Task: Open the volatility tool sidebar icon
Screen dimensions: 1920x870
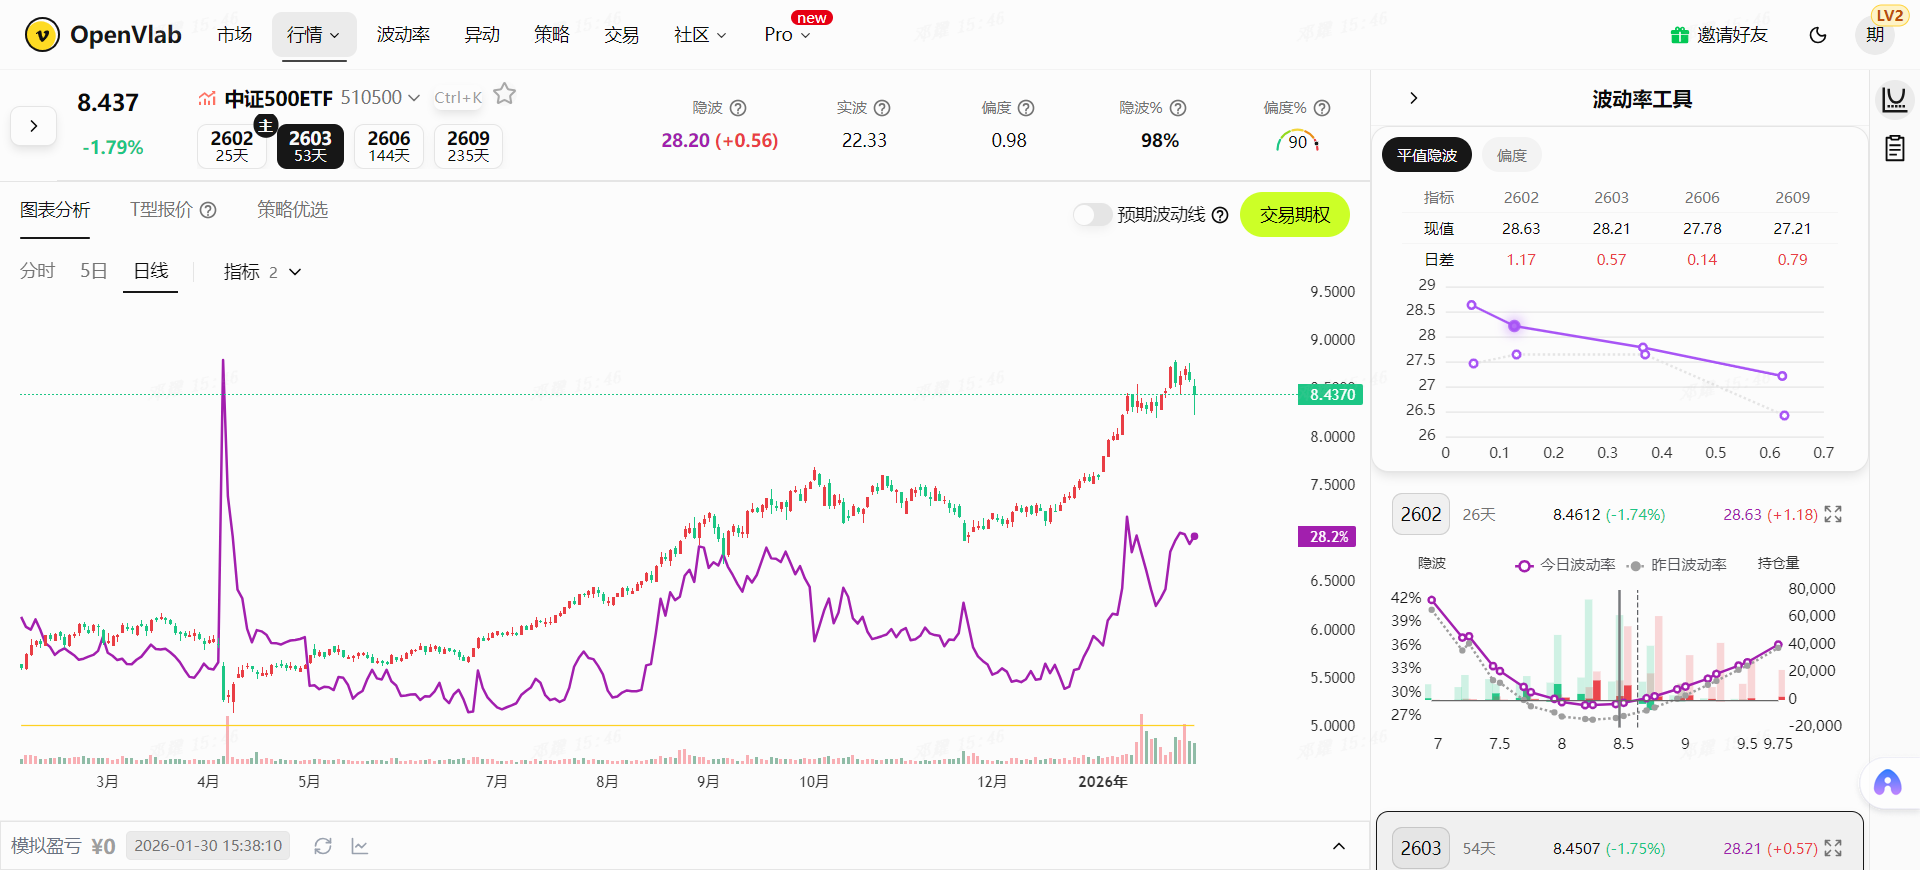Action: (1894, 99)
